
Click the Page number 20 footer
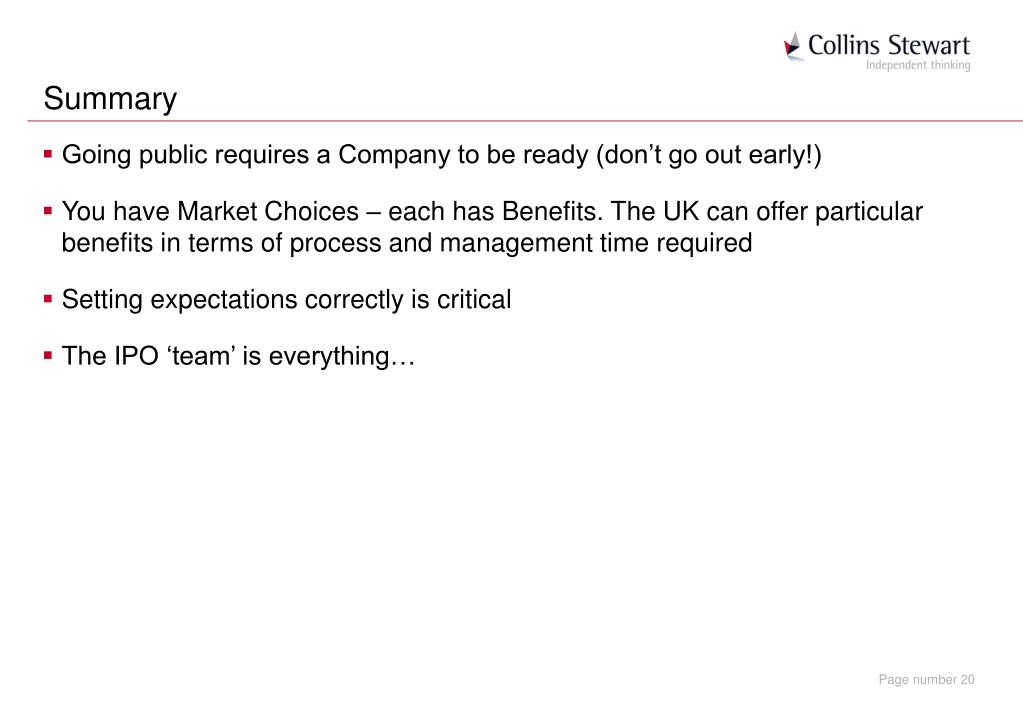[x=926, y=679]
